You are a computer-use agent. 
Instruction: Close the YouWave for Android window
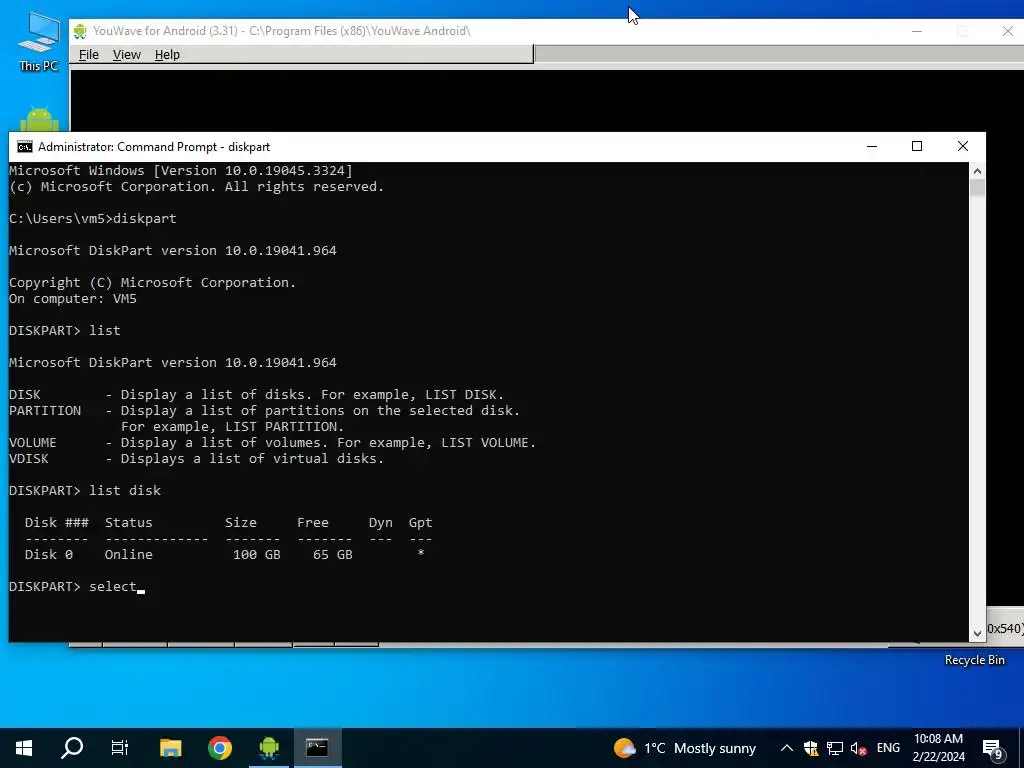click(x=1008, y=31)
